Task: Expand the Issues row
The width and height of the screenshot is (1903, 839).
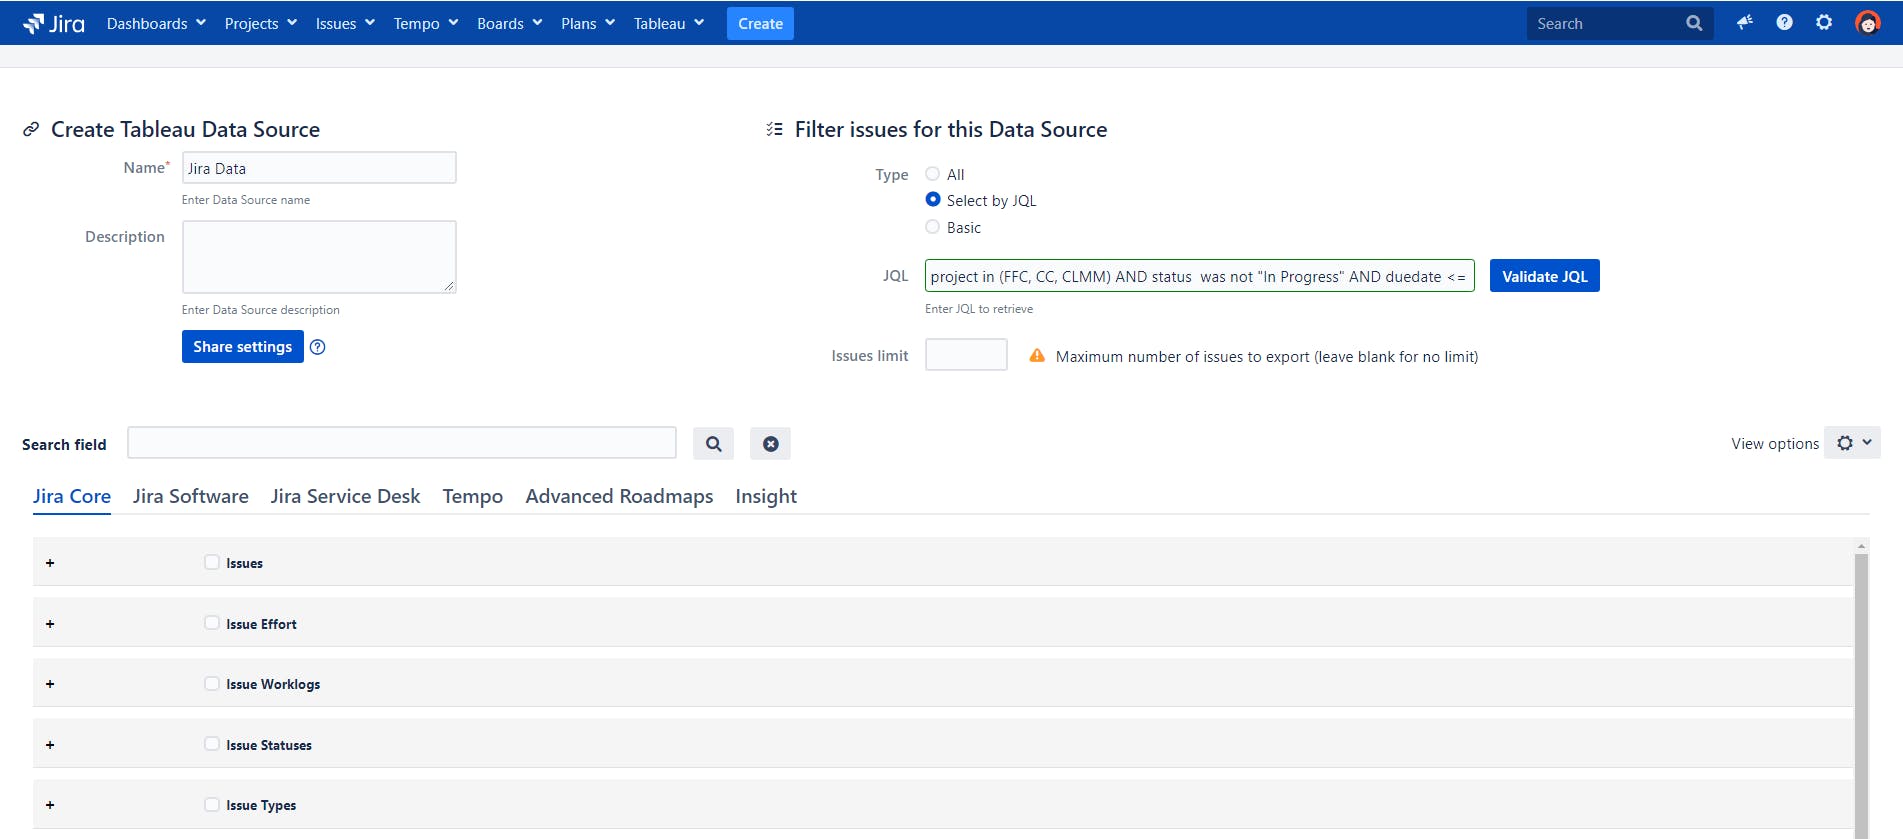Action: (50, 563)
